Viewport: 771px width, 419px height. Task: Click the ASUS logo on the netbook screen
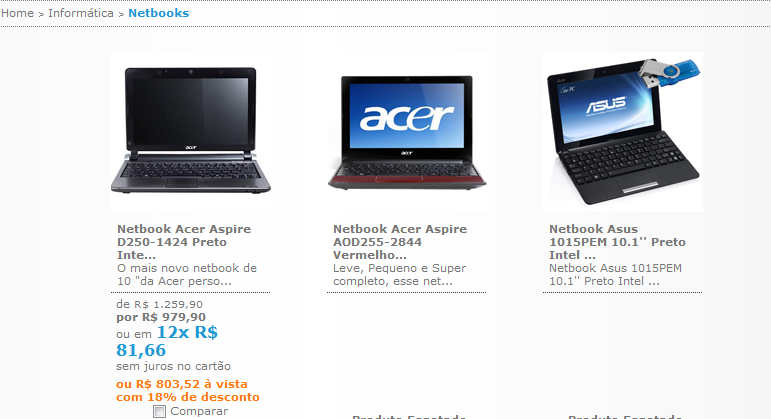606,105
